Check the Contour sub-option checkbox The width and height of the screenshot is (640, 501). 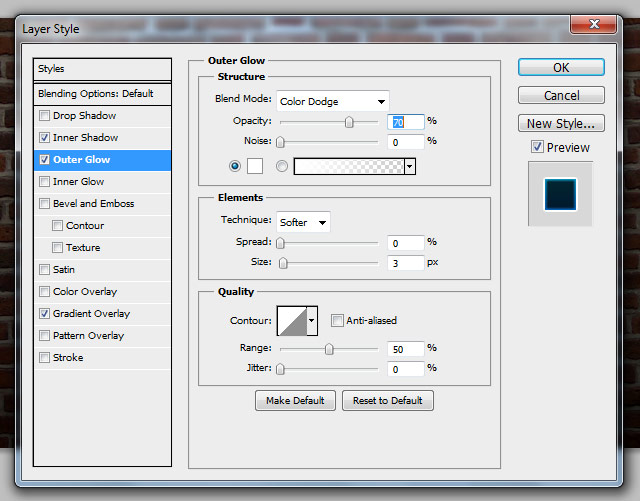[58, 225]
